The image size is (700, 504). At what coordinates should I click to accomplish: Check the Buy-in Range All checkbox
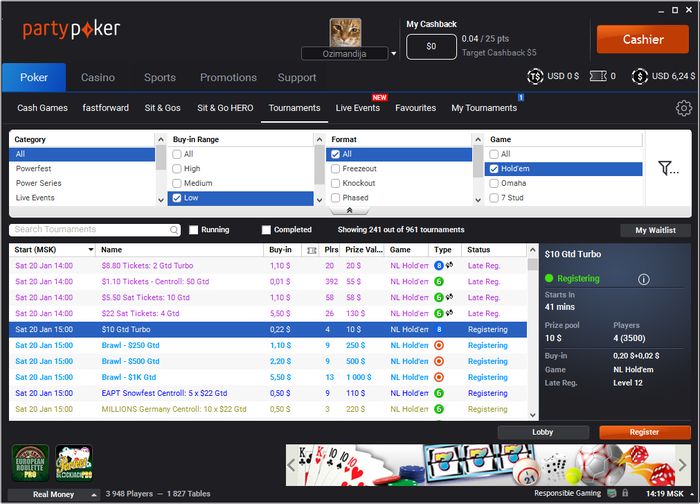click(x=177, y=154)
